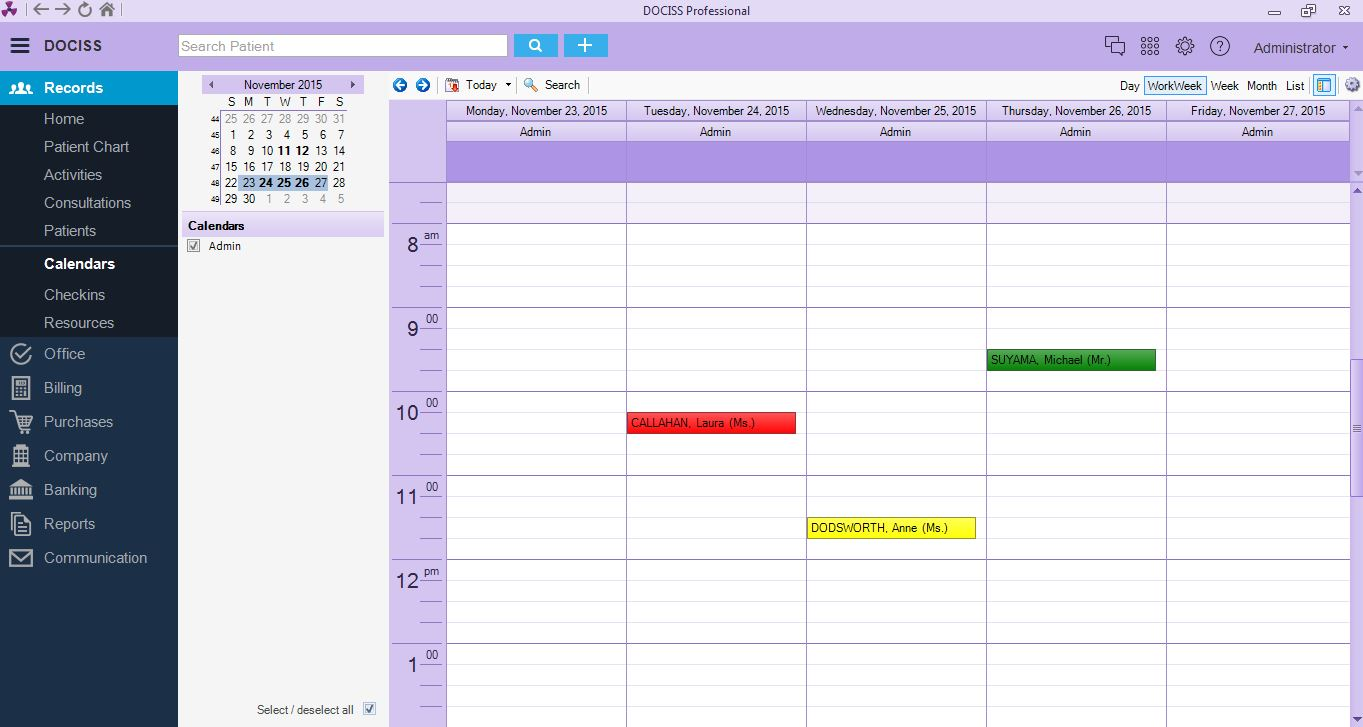Open the Company building icon

pos(20,456)
